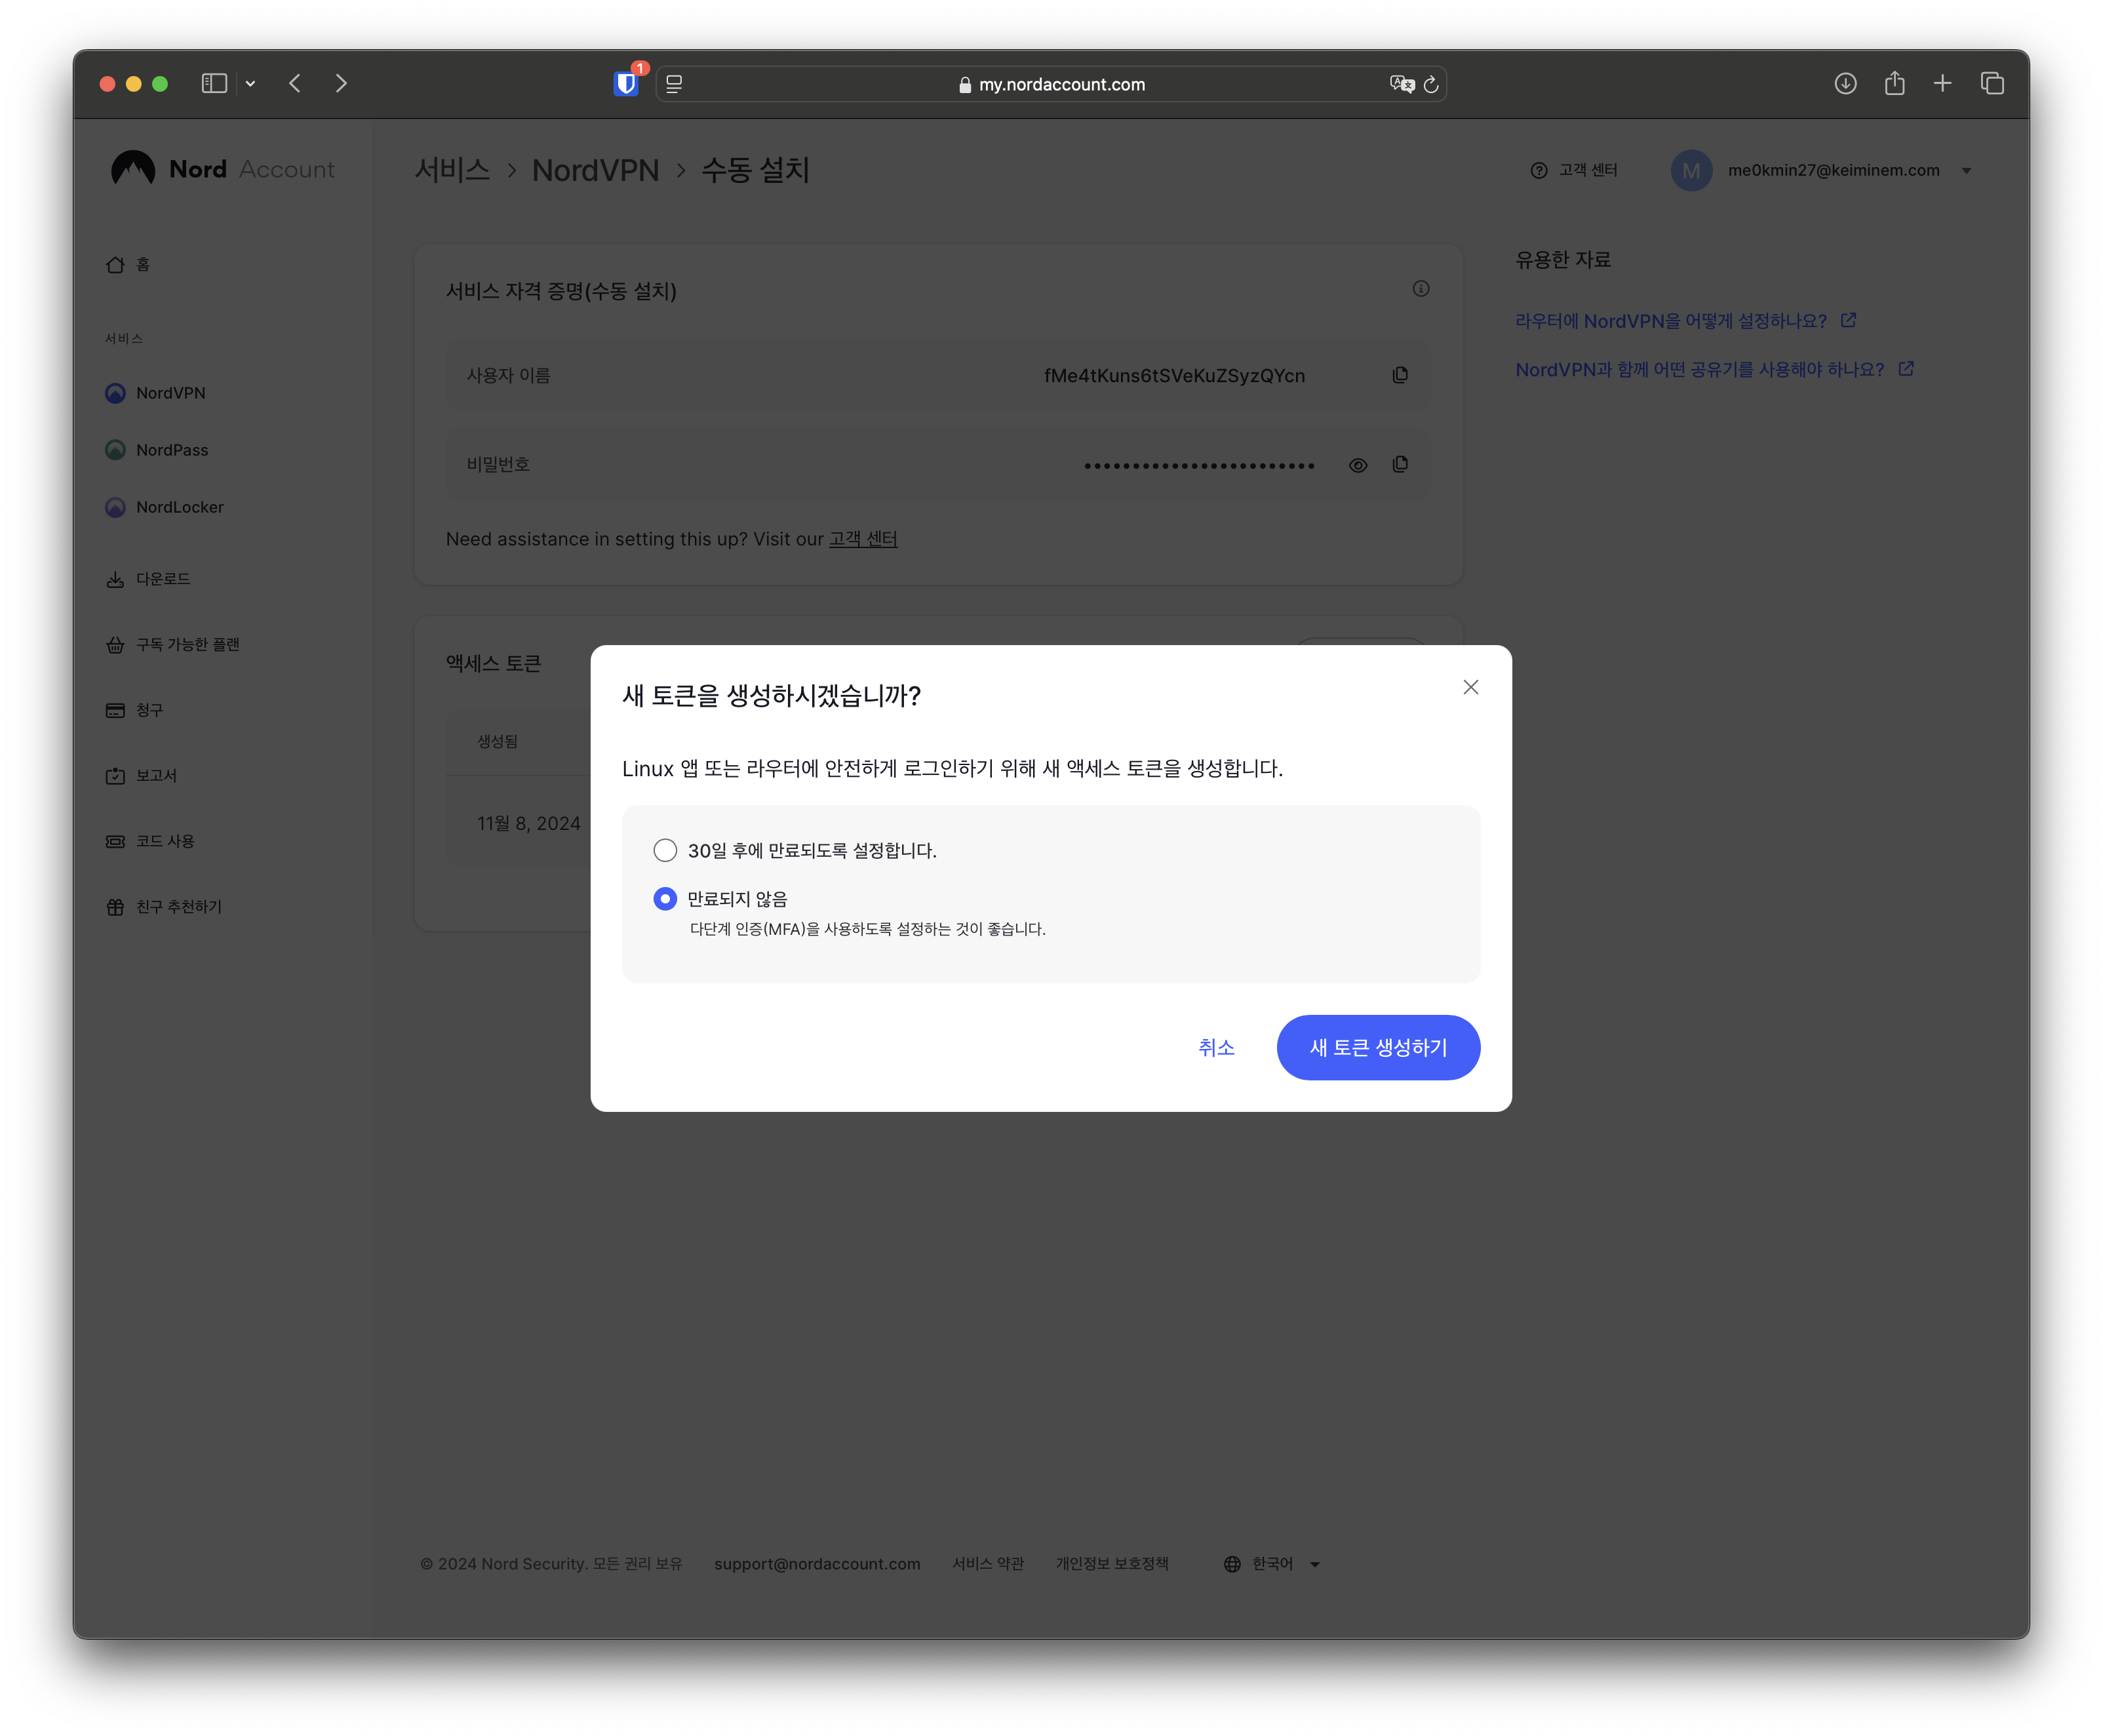Click the translate icon in address bar
This screenshot has height=1736, width=2103.
coord(1401,84)
